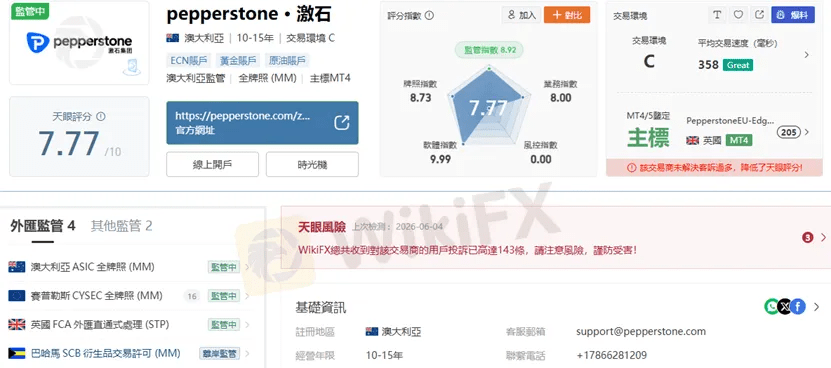Click the Facebook social icon

pos(798,306)
